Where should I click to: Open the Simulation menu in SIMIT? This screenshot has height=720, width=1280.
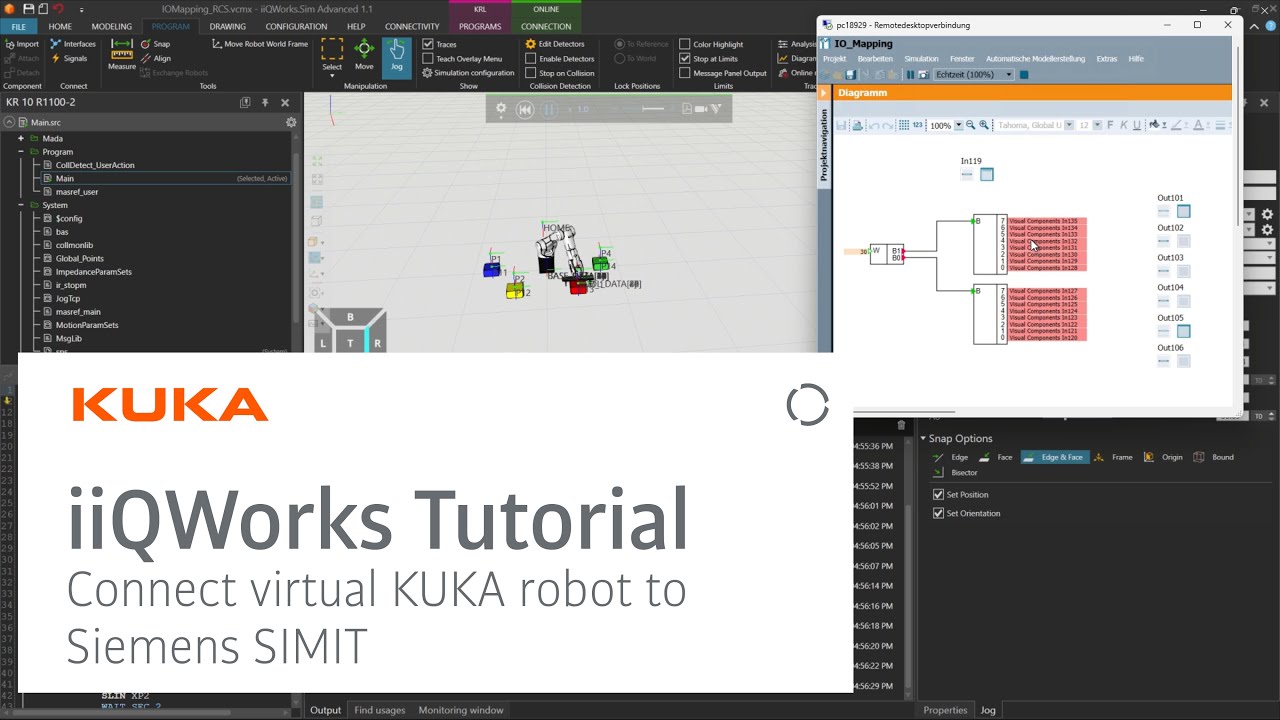(921, 59)
